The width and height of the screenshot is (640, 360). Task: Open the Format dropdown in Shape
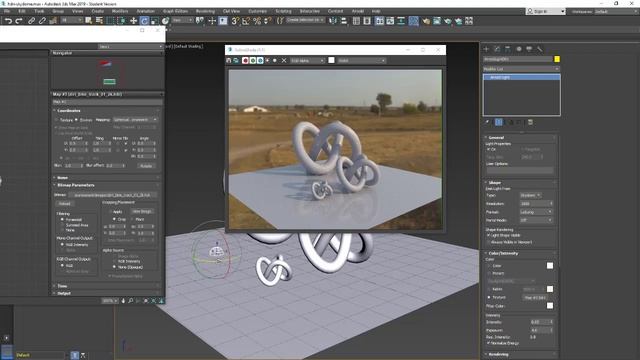tap(536, 212)
